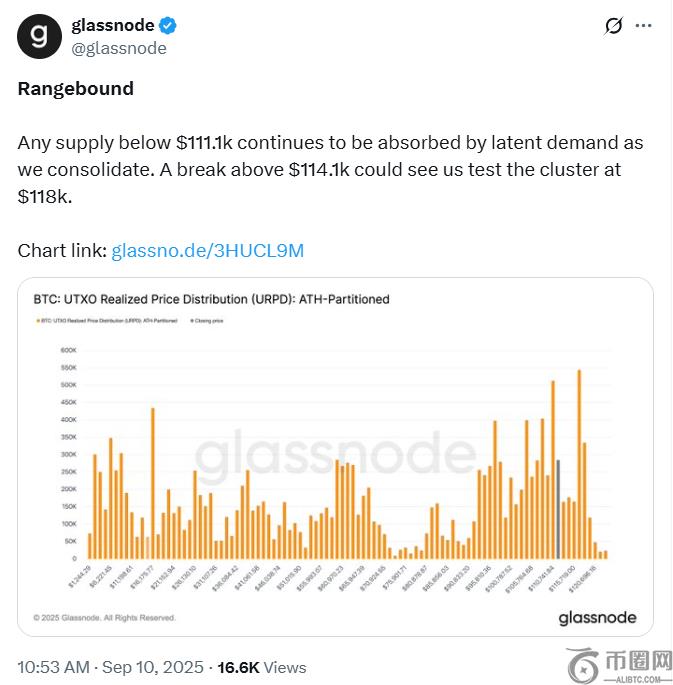Viewport: 673px width, 685px height.
Task: Click the 600K y-axis label
Action: [69, 350]
